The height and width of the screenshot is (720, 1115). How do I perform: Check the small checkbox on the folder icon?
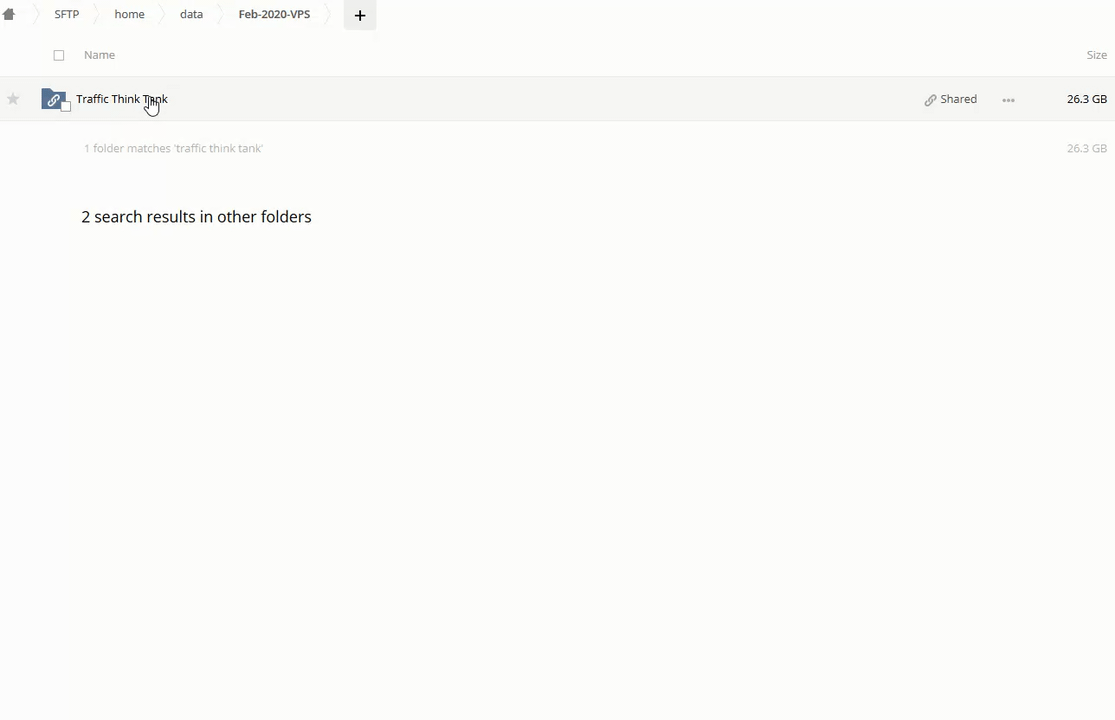tap(66, 106)
